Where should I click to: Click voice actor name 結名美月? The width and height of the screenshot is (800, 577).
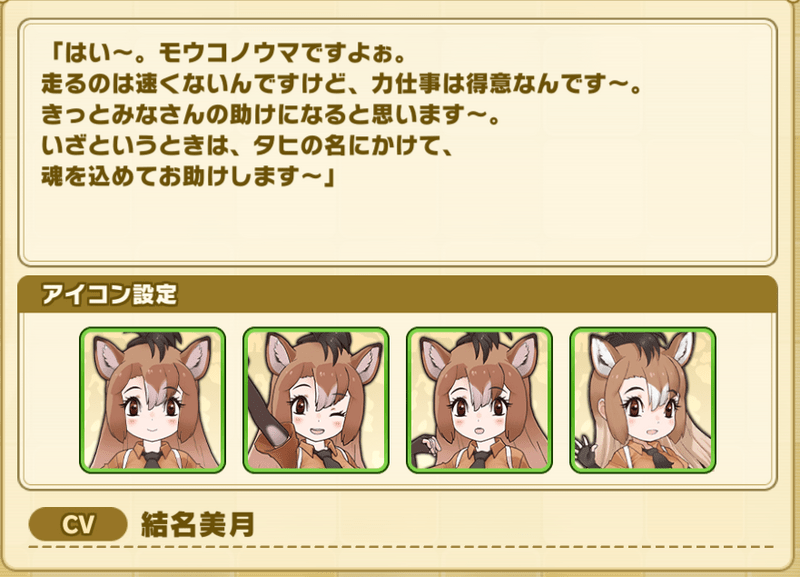pyautogui.click(x=197, y=524)
